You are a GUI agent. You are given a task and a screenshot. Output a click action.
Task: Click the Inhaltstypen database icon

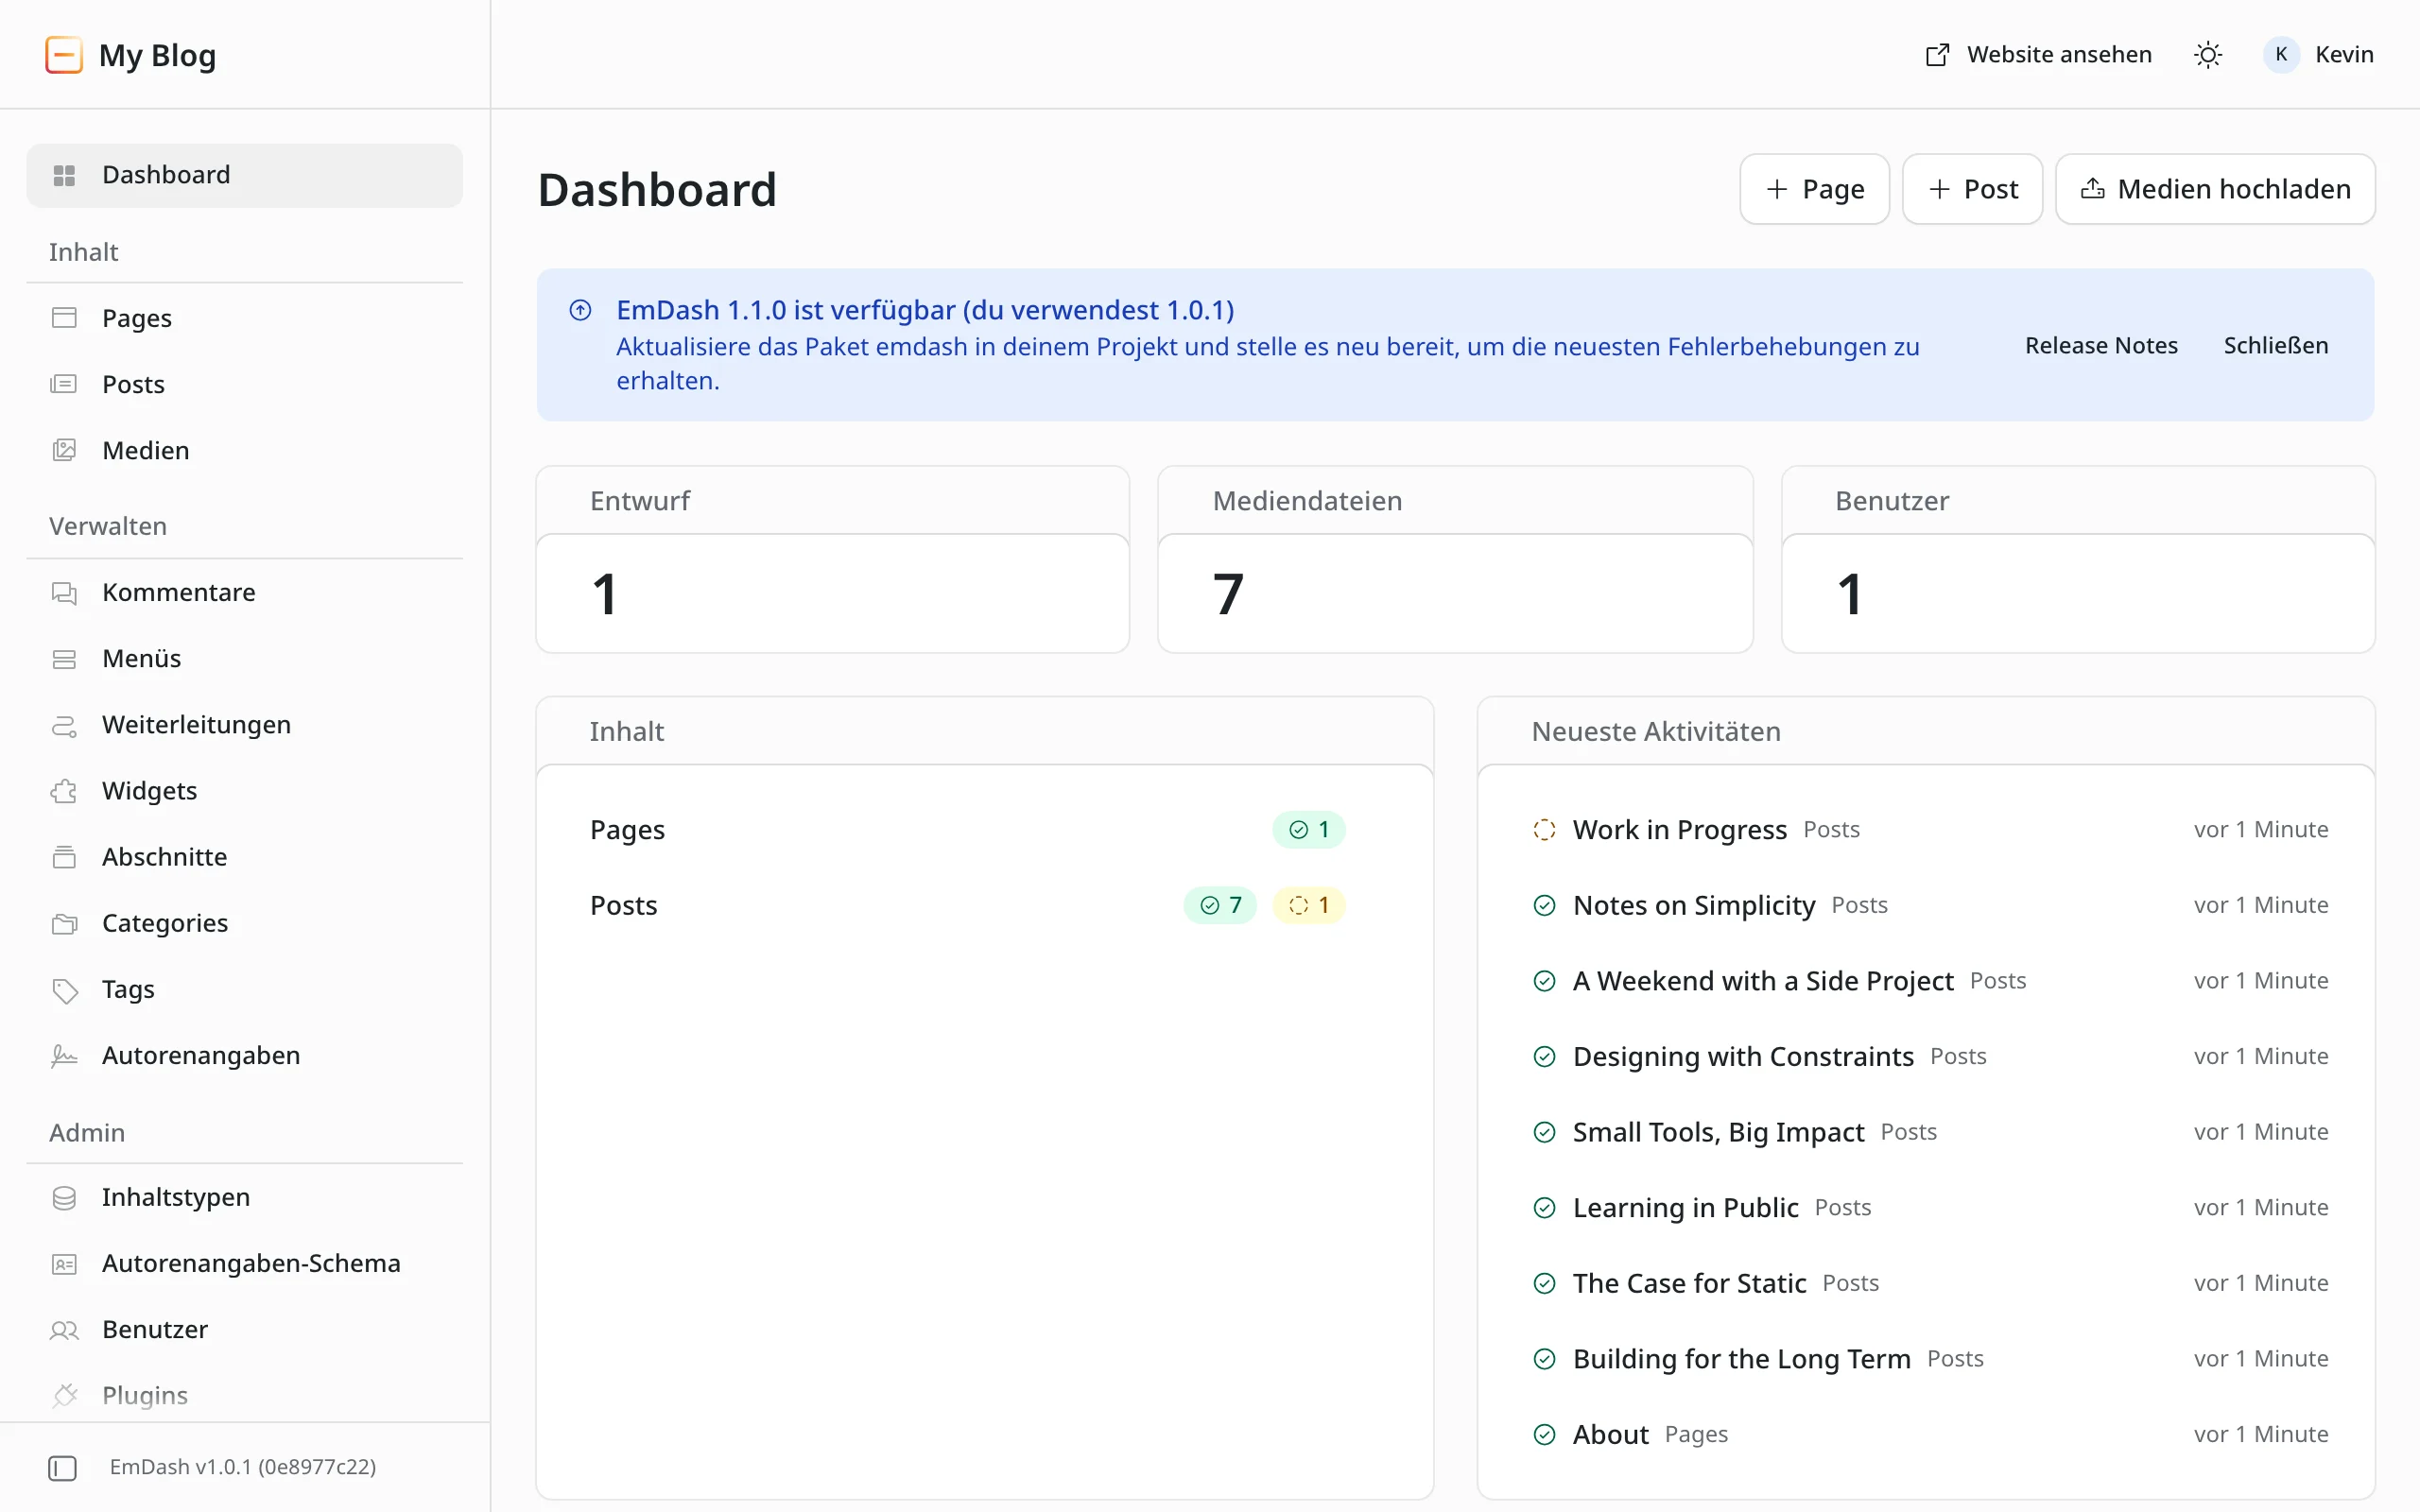64,1198
